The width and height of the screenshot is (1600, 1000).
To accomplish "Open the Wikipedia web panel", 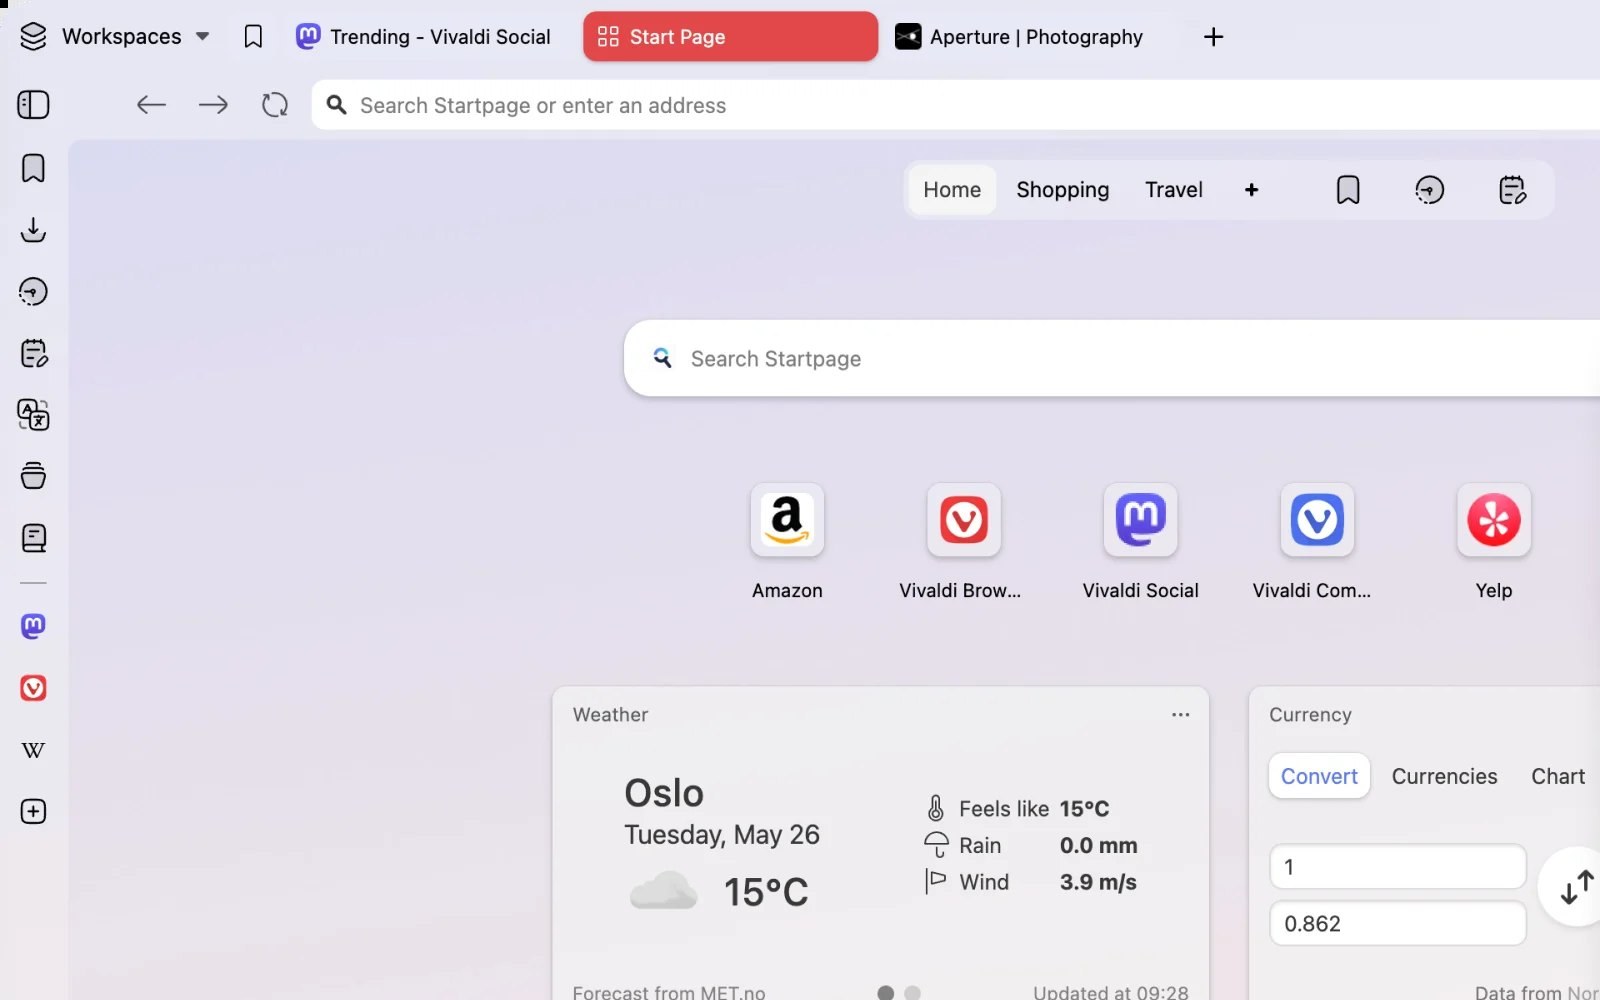I will tap(33, 750).
